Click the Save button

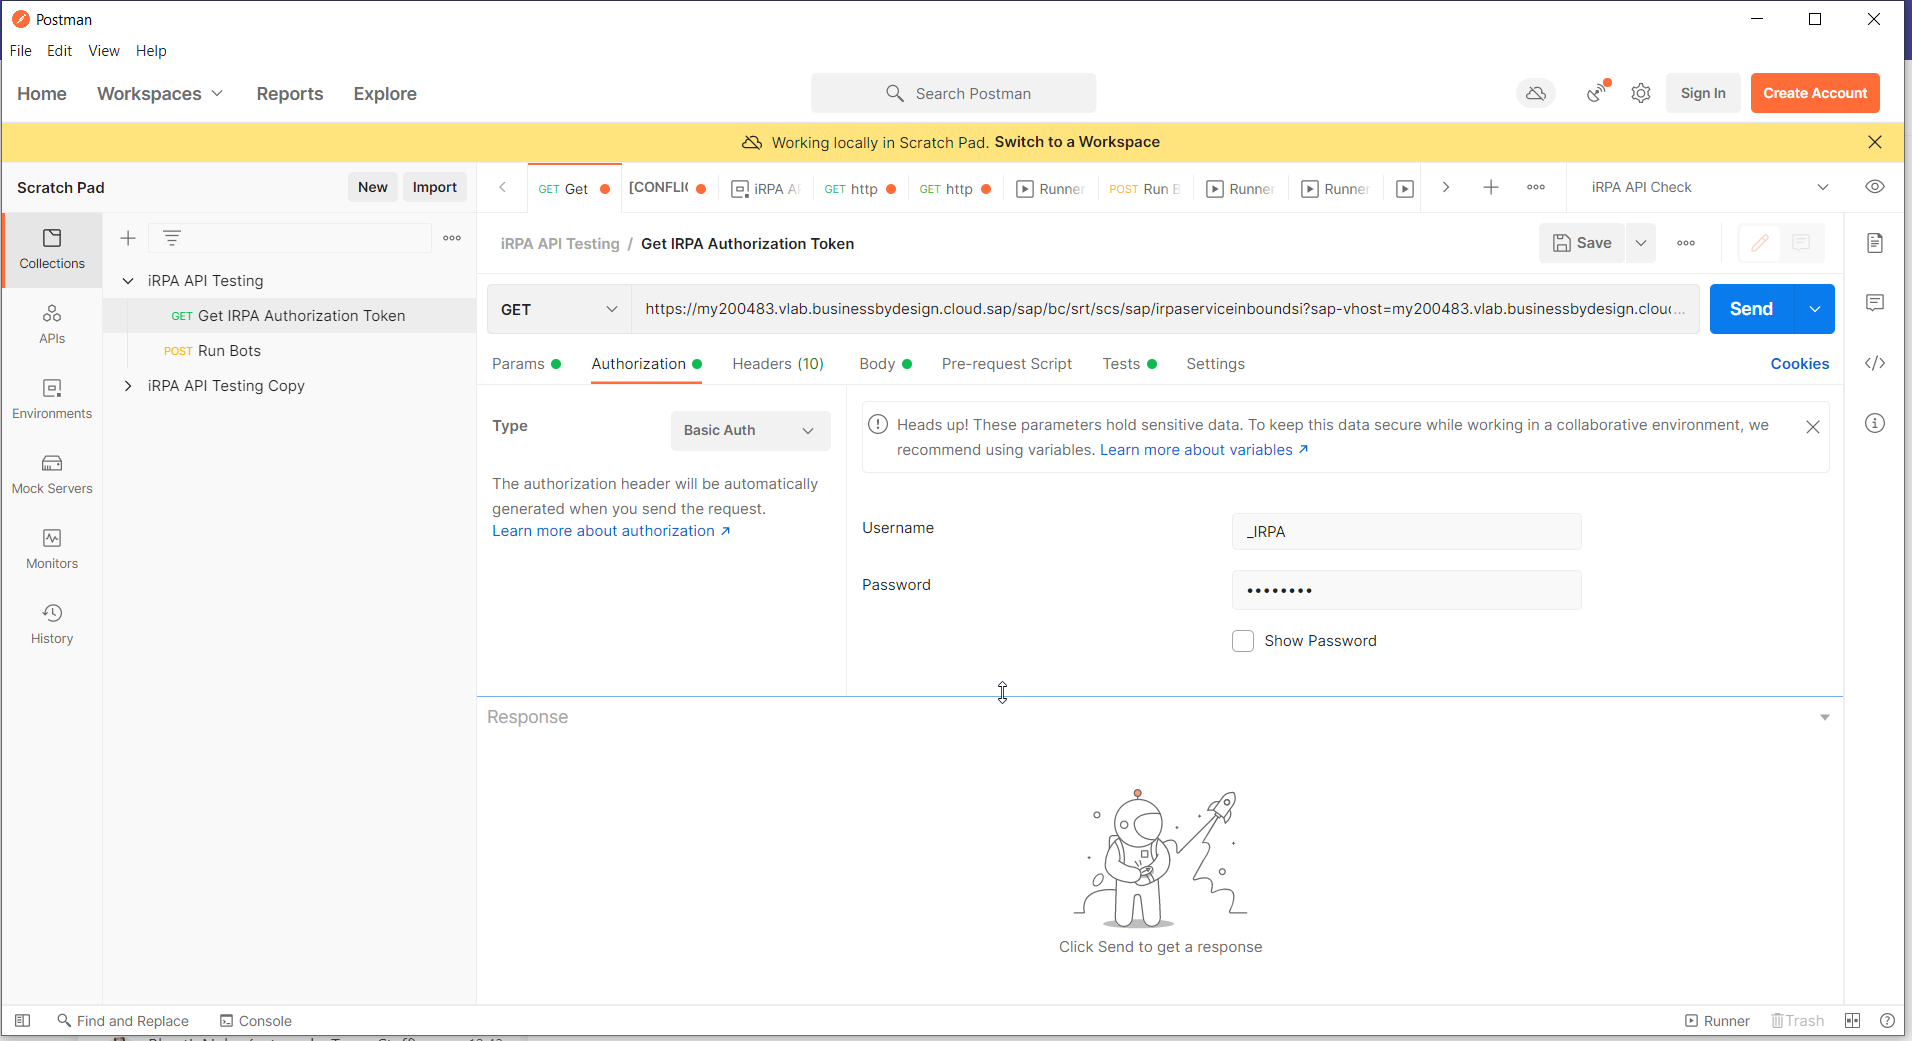pyautogui.click(x=1582, y=243)
